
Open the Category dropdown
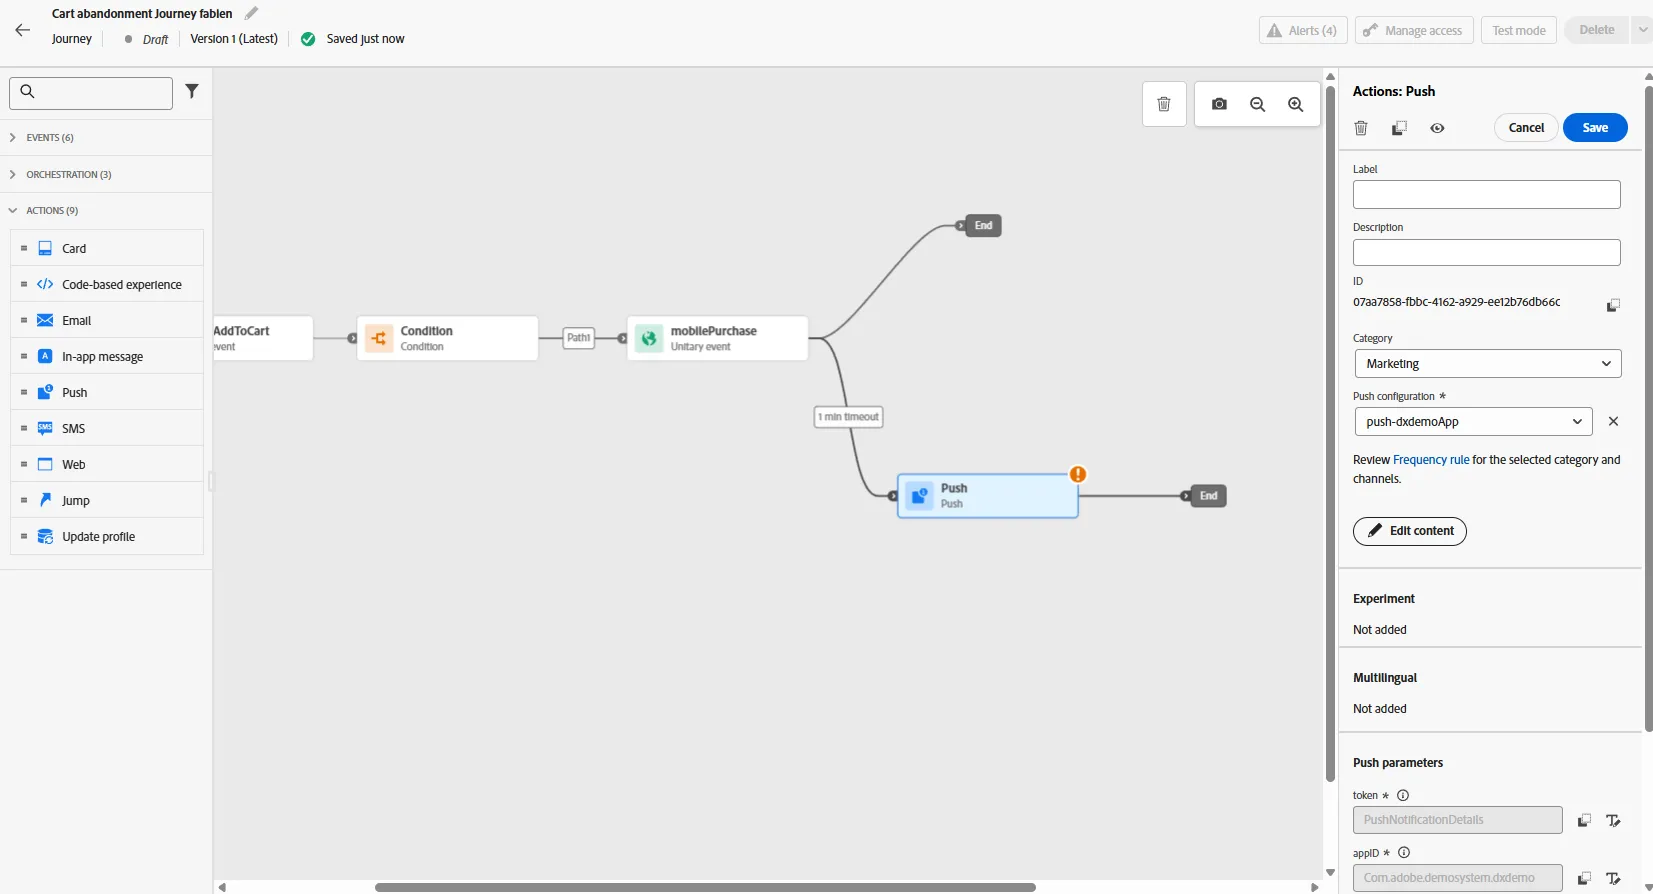point(1487,364)
